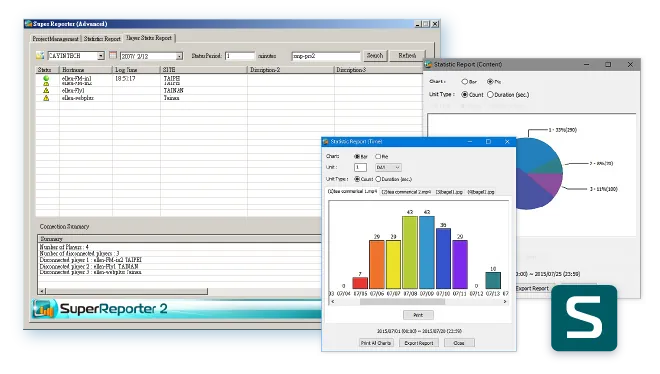Click the Status column header

(x=47, y=70)
